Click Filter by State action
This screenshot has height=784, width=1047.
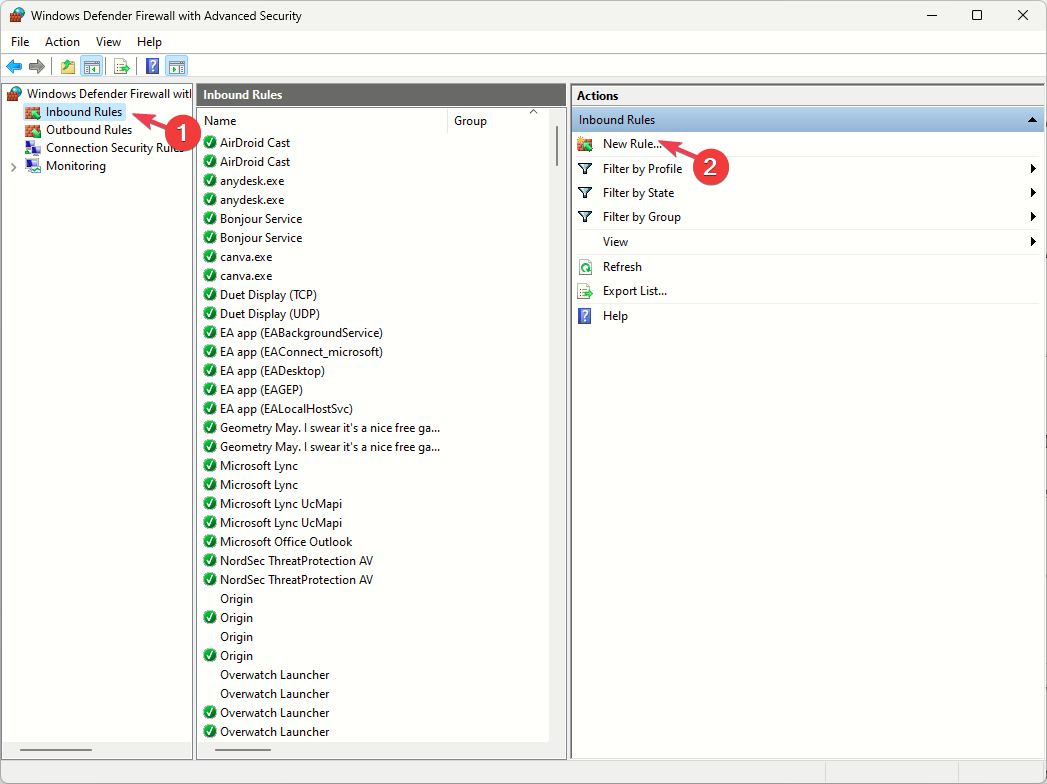[638, 192]
